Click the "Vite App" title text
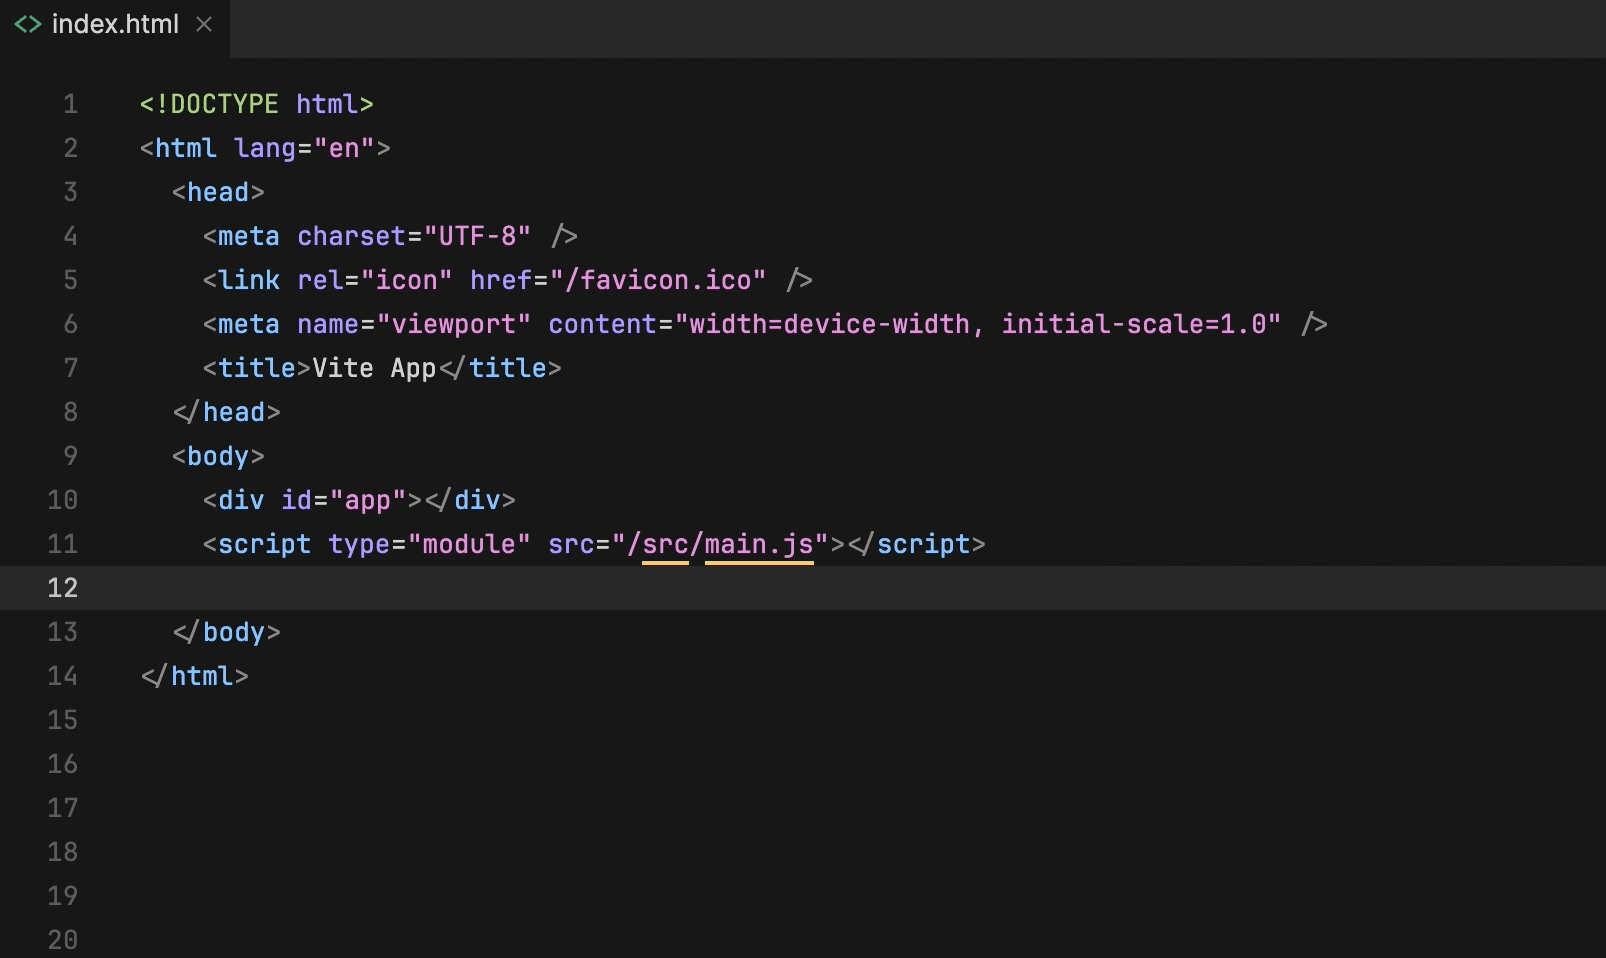 coord(375,368)
